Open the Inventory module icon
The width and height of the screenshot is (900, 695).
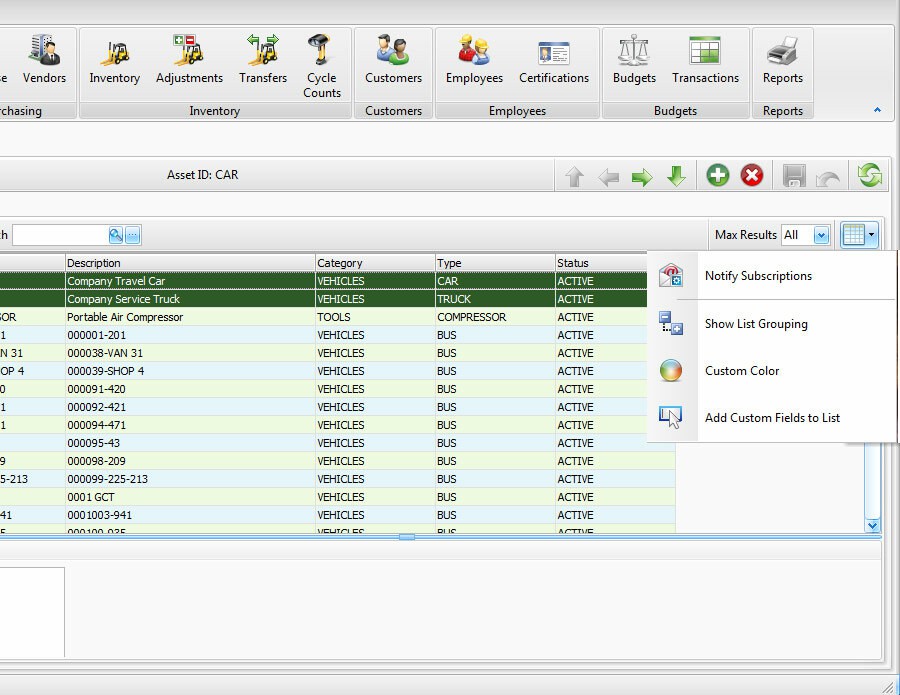[114, 60]
